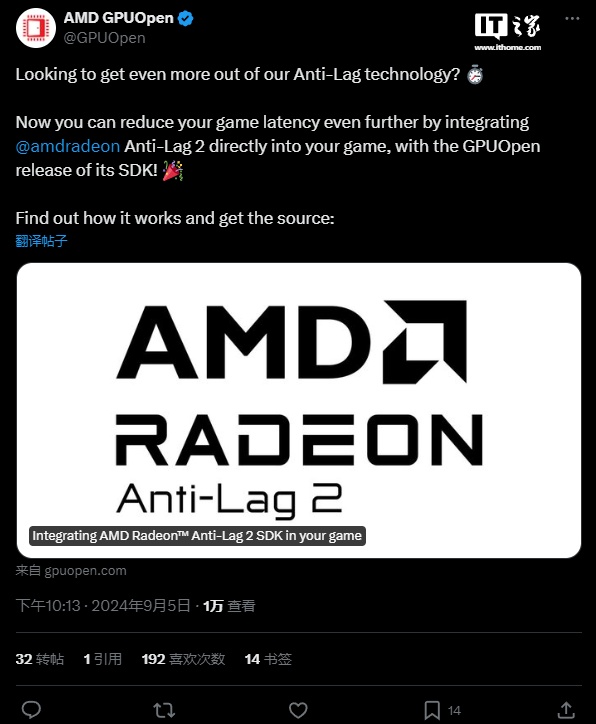Viewport: 596px width, 724px height.
Task: Open the three-dot more options menu
Action: pyautogui.click(x=572, y=18)
